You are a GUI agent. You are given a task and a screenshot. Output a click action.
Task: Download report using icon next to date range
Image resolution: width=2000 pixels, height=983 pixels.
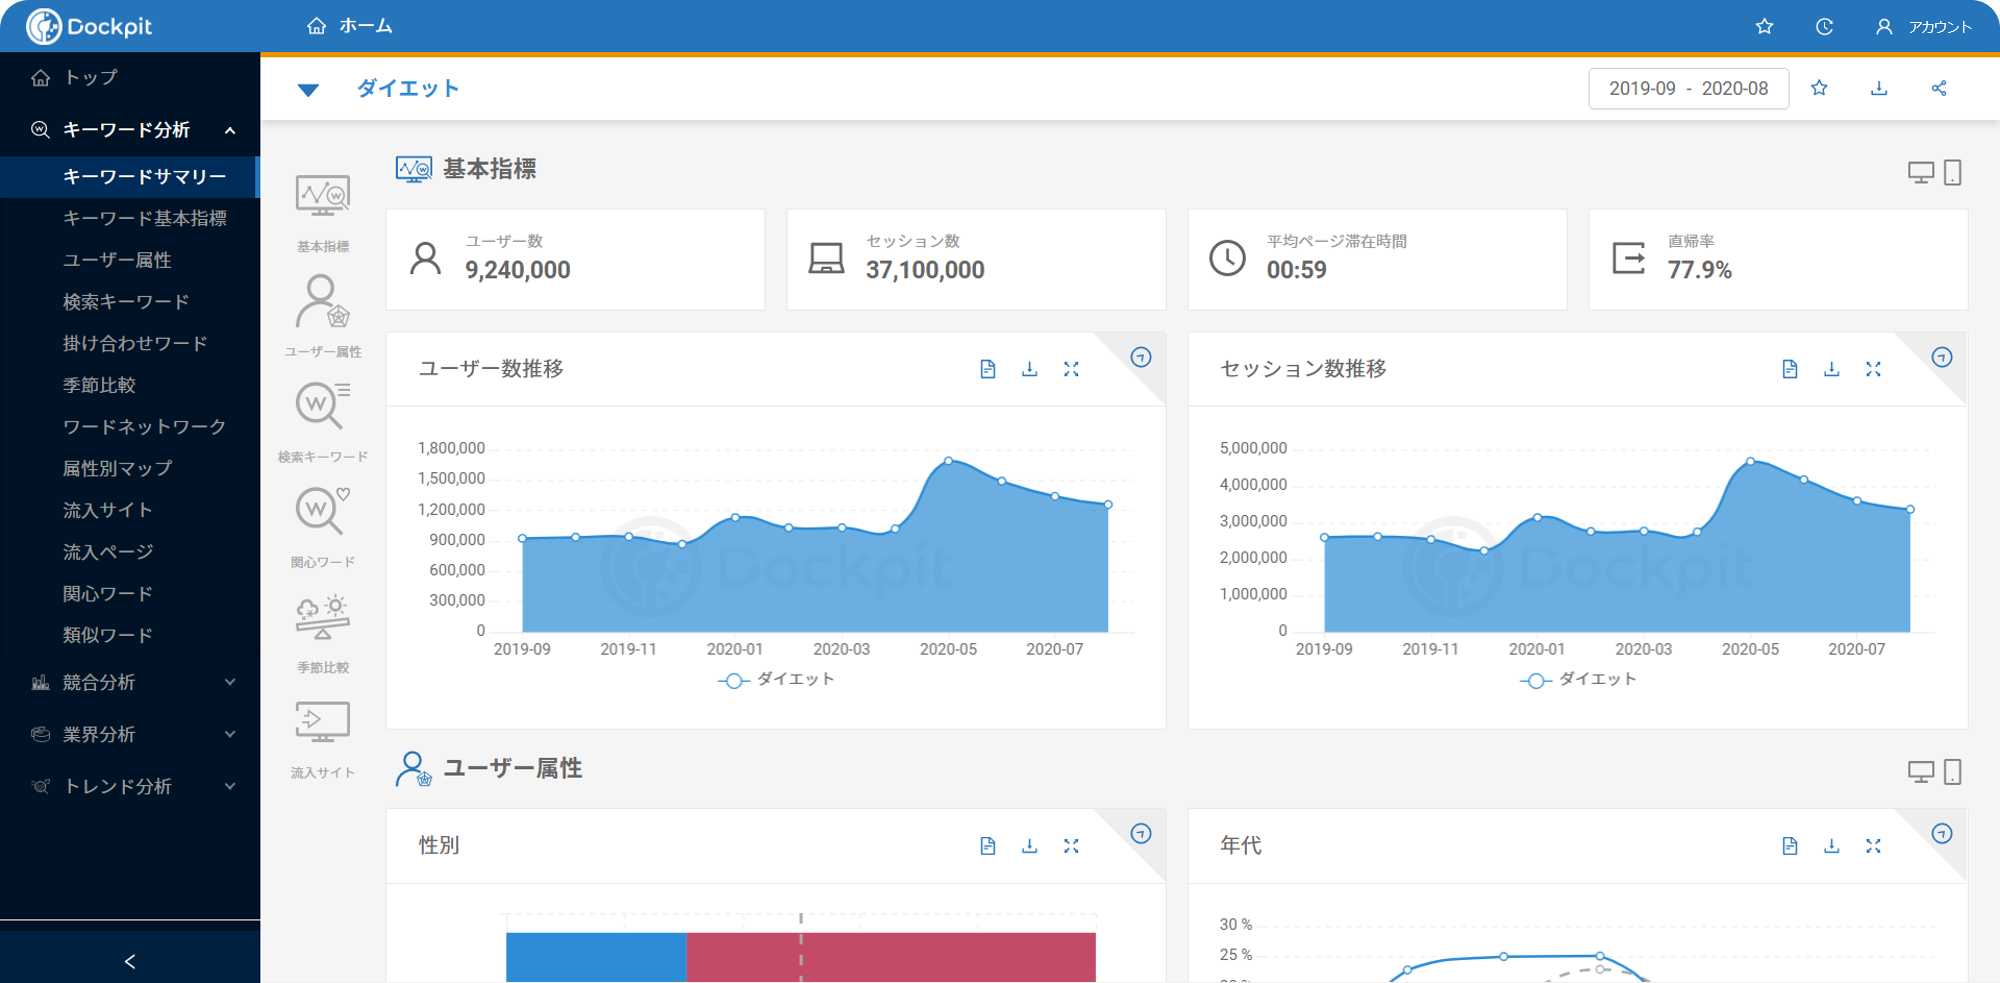[1879, 88]
